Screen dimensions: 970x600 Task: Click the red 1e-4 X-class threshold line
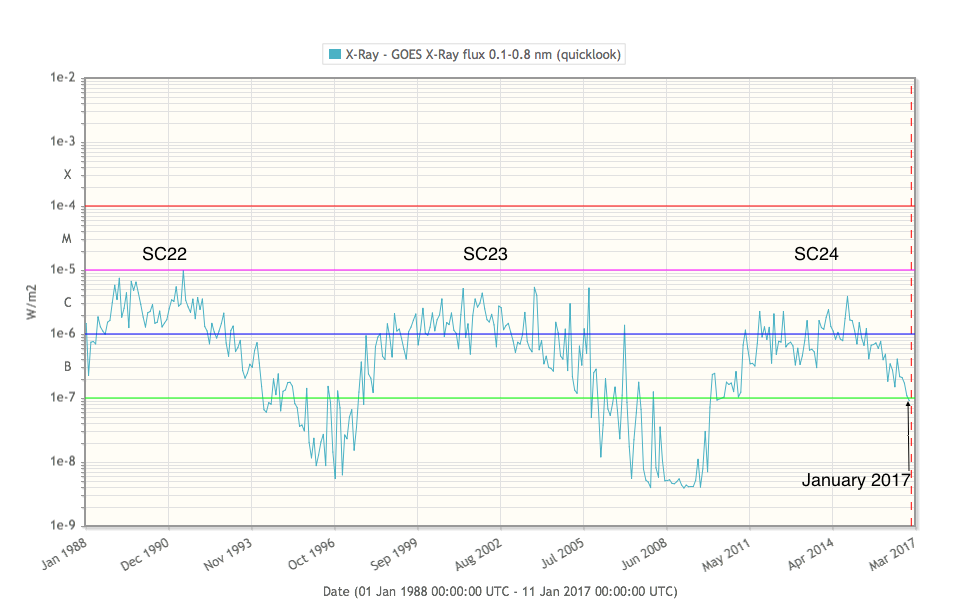pos(499,206)
